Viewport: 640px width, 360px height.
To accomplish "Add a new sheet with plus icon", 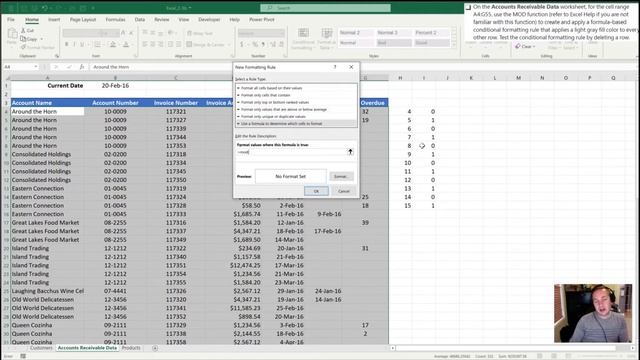I will pos(155,348).
